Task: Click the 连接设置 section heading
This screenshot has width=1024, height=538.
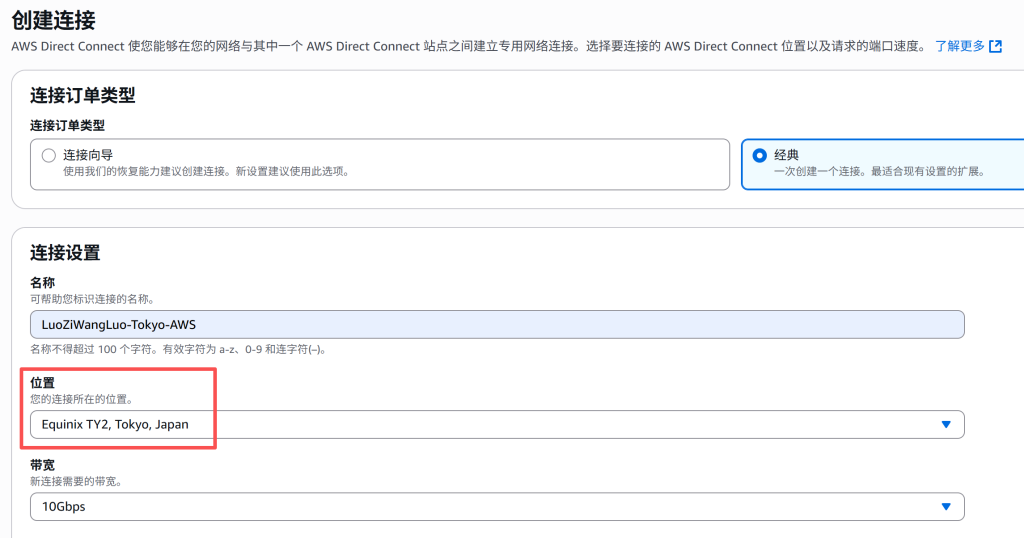Action: click(x=65, y=252)
